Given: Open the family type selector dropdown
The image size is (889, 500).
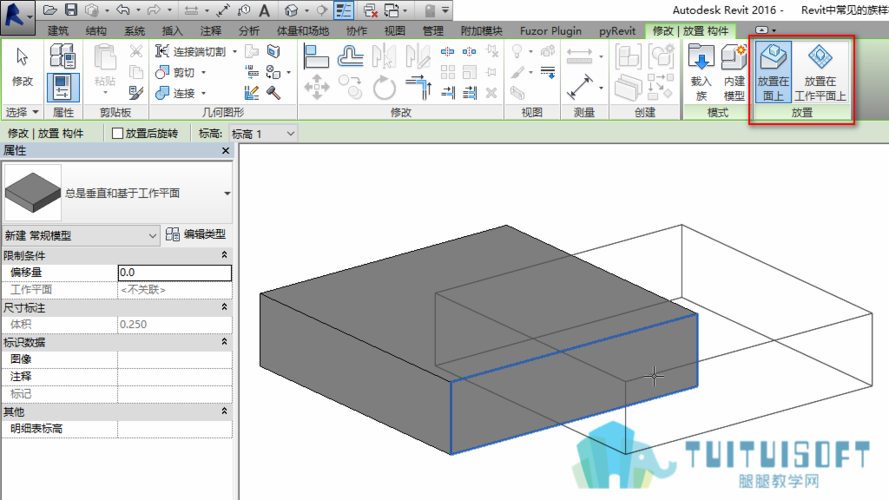Looking at the screenshot, I should [227, 192].
